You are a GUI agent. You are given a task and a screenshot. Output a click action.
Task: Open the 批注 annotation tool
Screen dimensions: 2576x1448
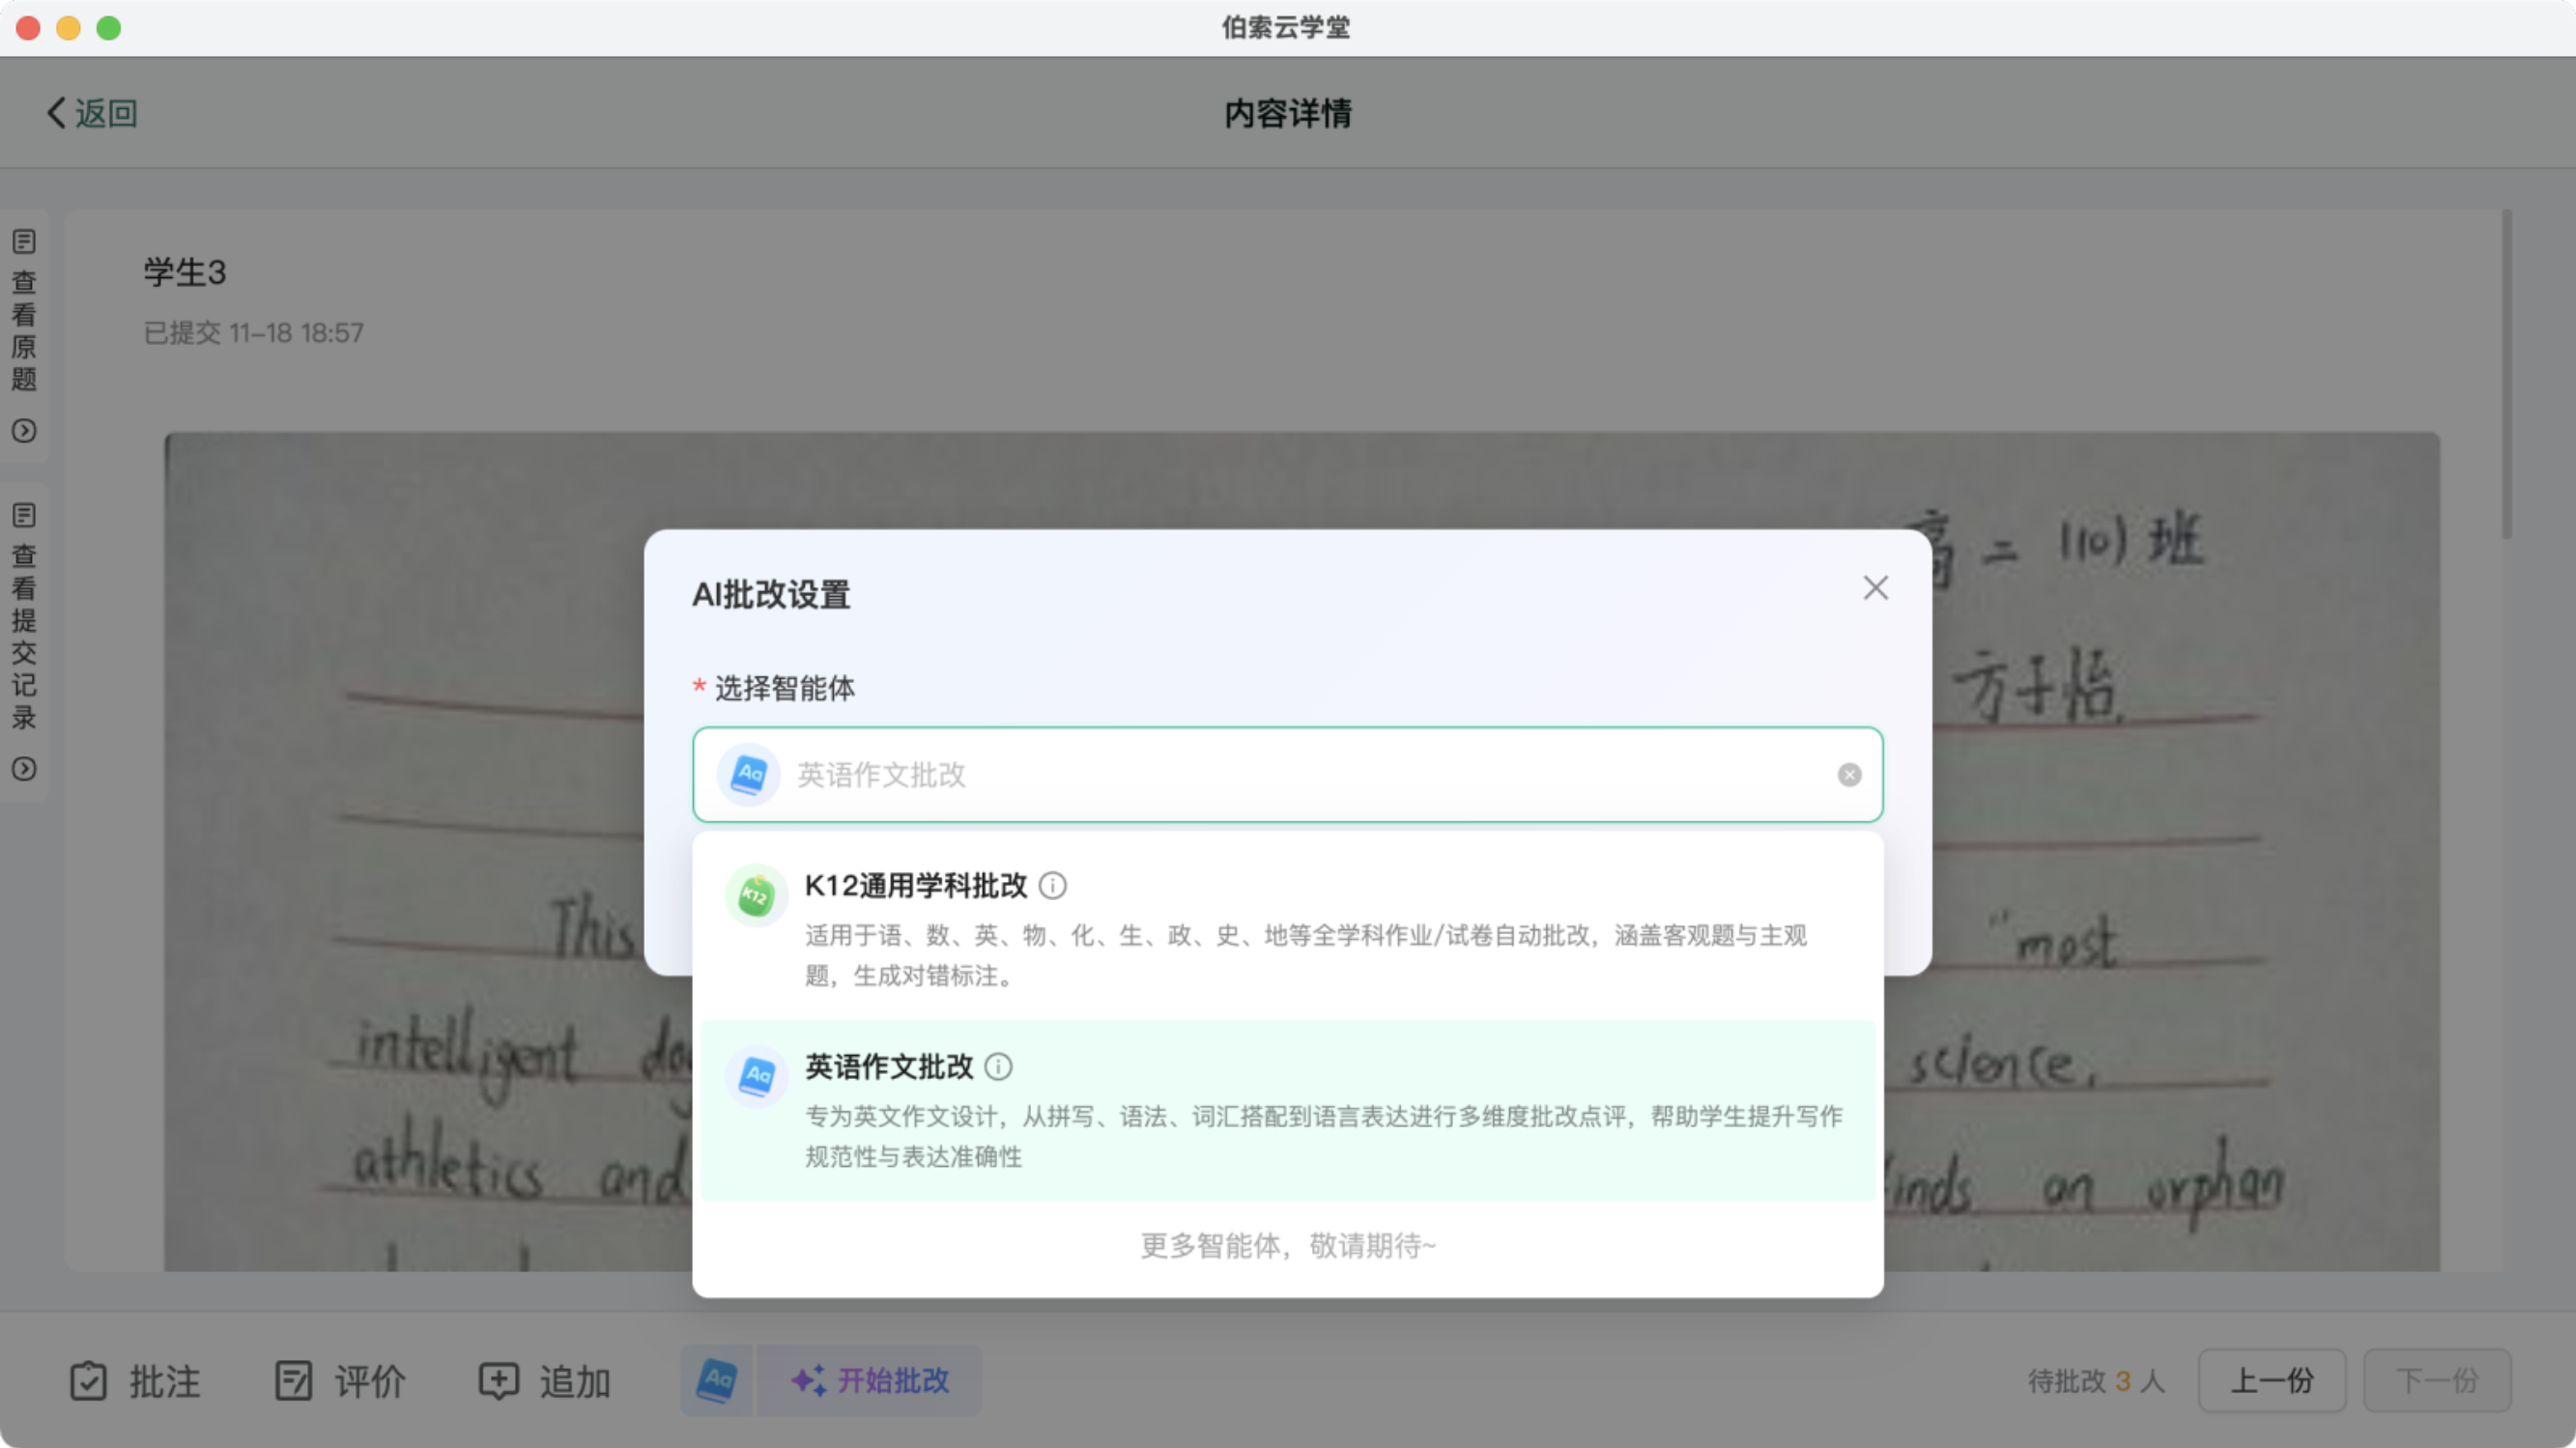135,1381
